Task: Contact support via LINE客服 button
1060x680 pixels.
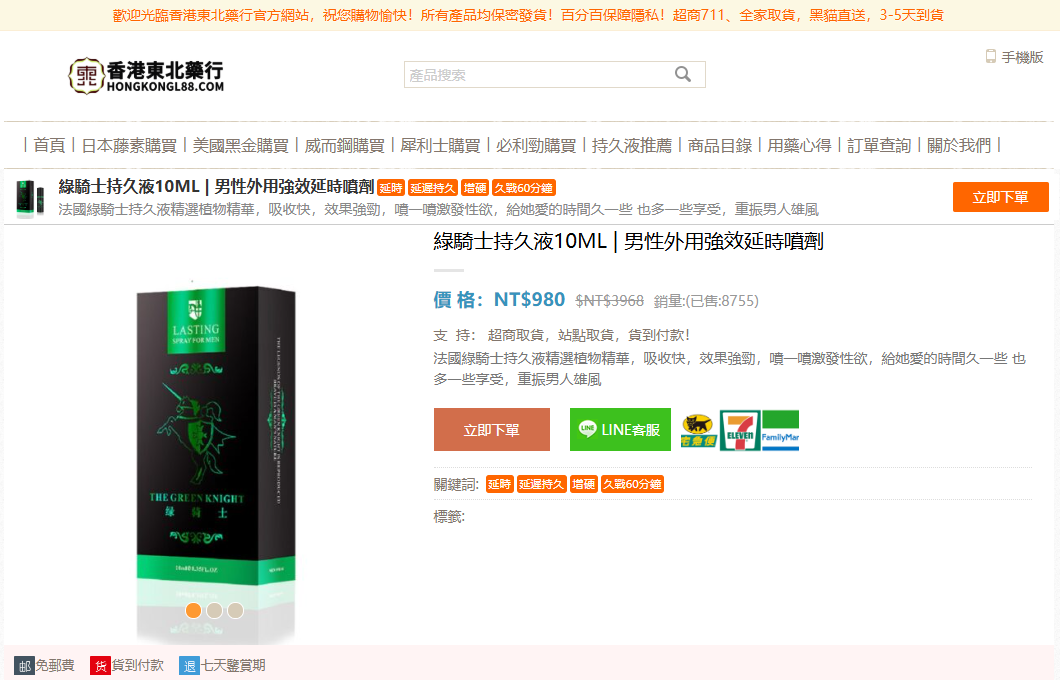Action: click(x=620, y=430)
